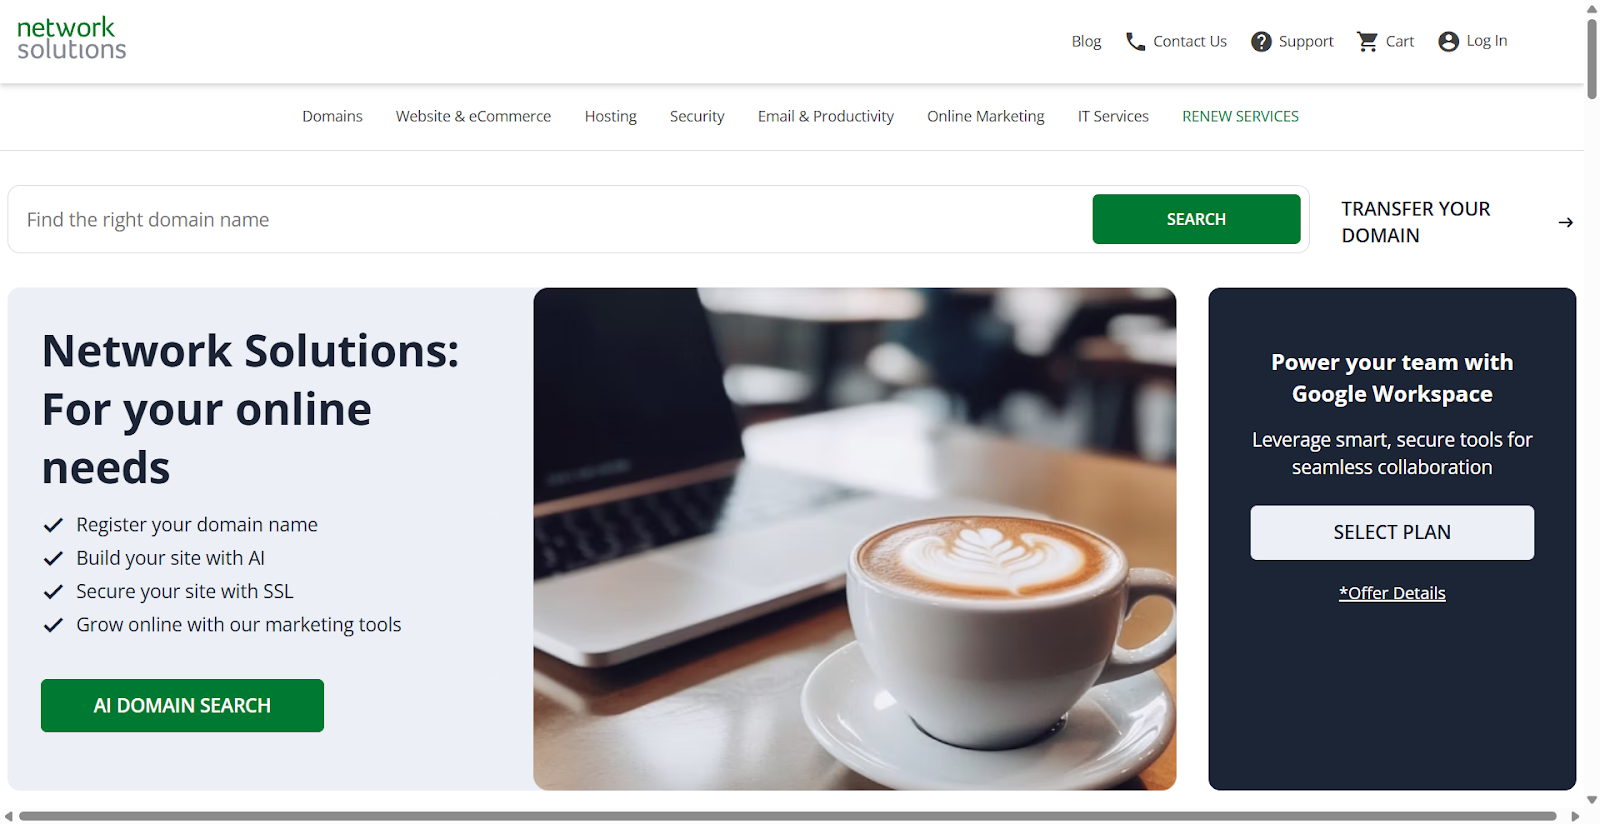
Task: Open the Offer Details link
Action: click(x=1392, y=593)
